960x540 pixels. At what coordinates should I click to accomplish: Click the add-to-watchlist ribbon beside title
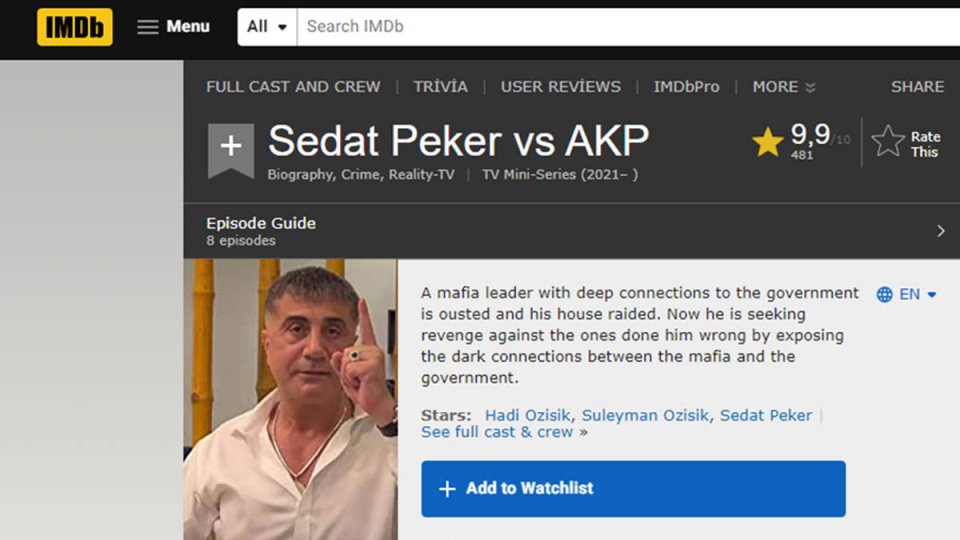point(230,149)
